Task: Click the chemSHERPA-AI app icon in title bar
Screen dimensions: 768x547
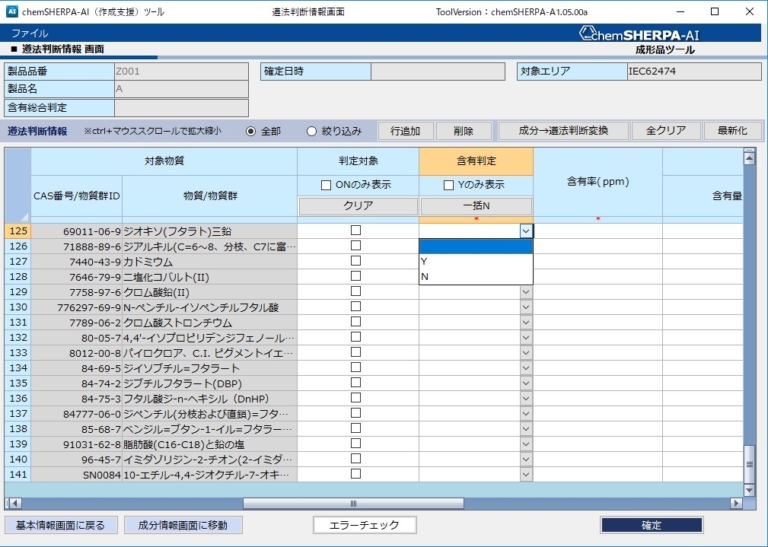Action: click(12, 11)
